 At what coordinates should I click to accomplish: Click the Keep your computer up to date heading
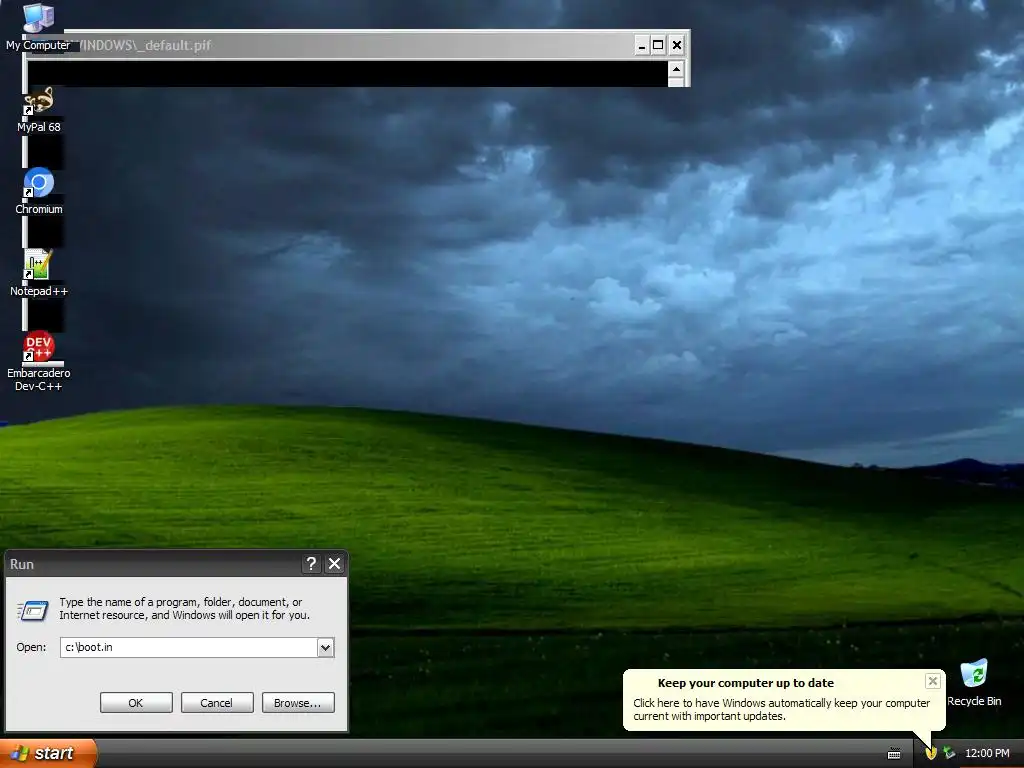pos(746,683)
